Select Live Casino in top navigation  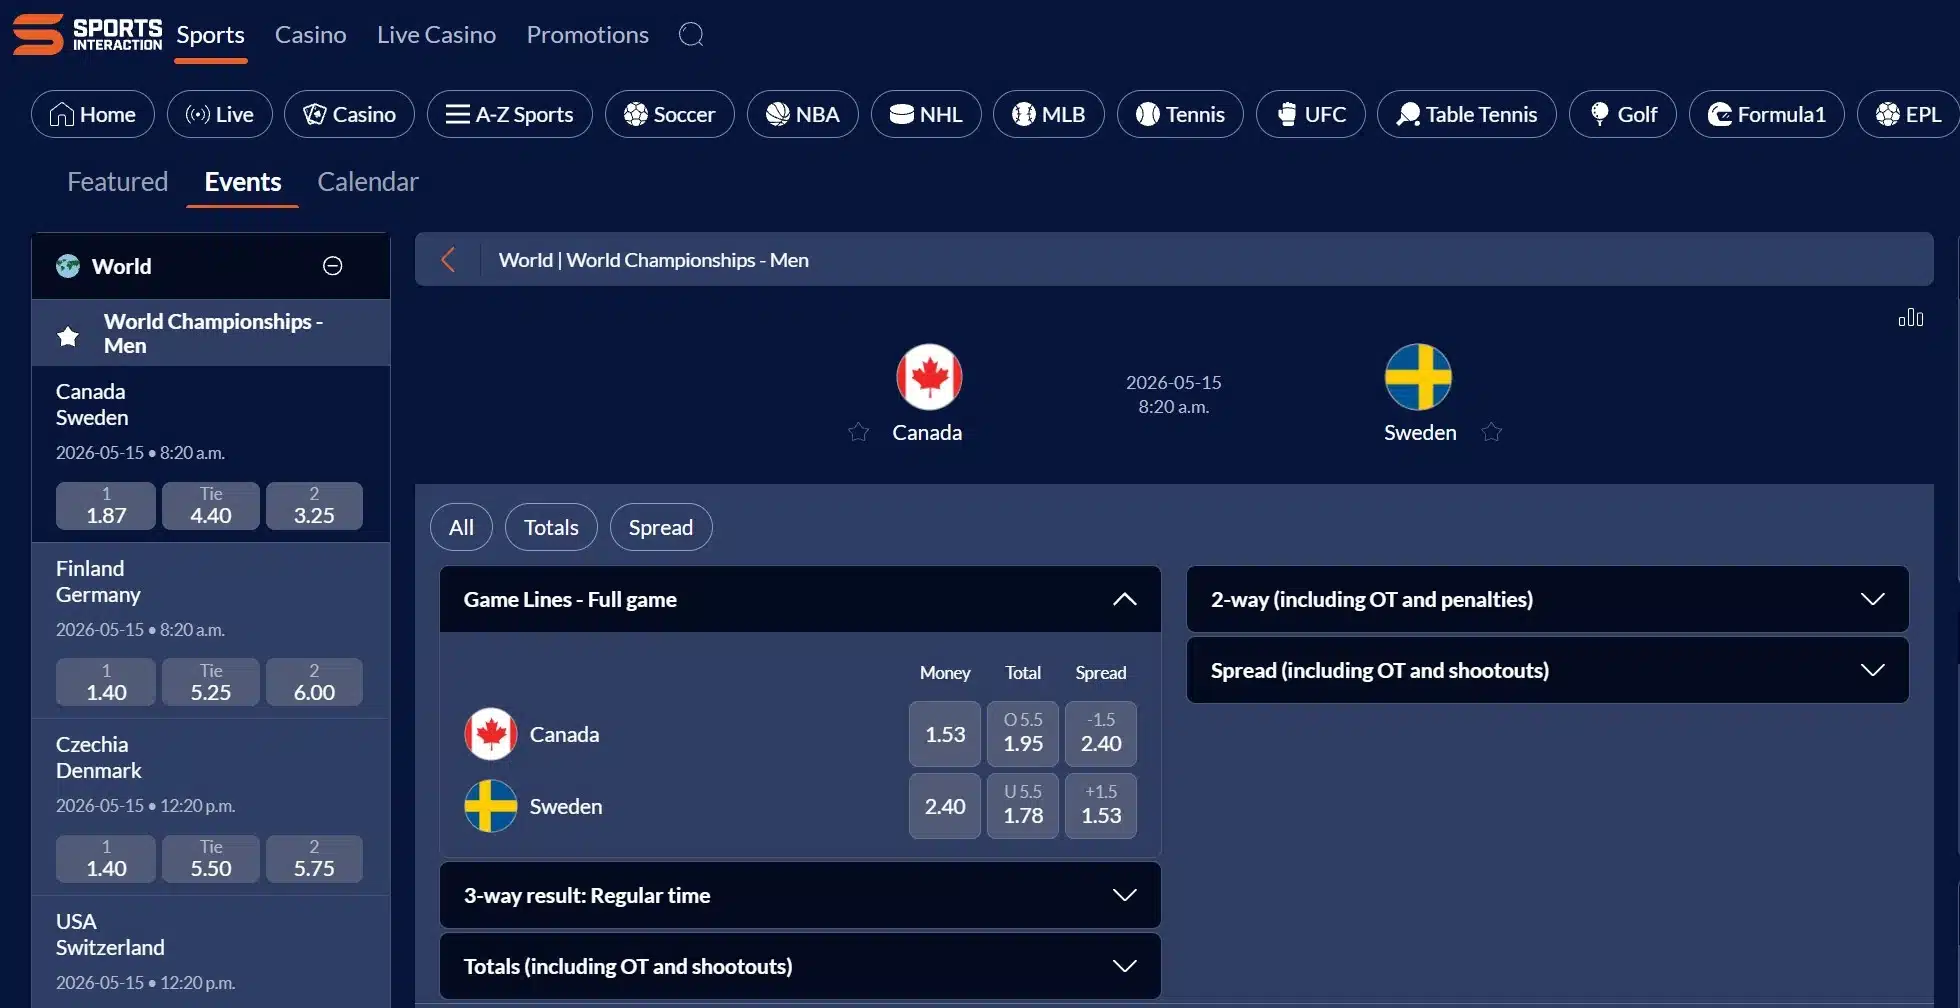click(x=436, y=35)
